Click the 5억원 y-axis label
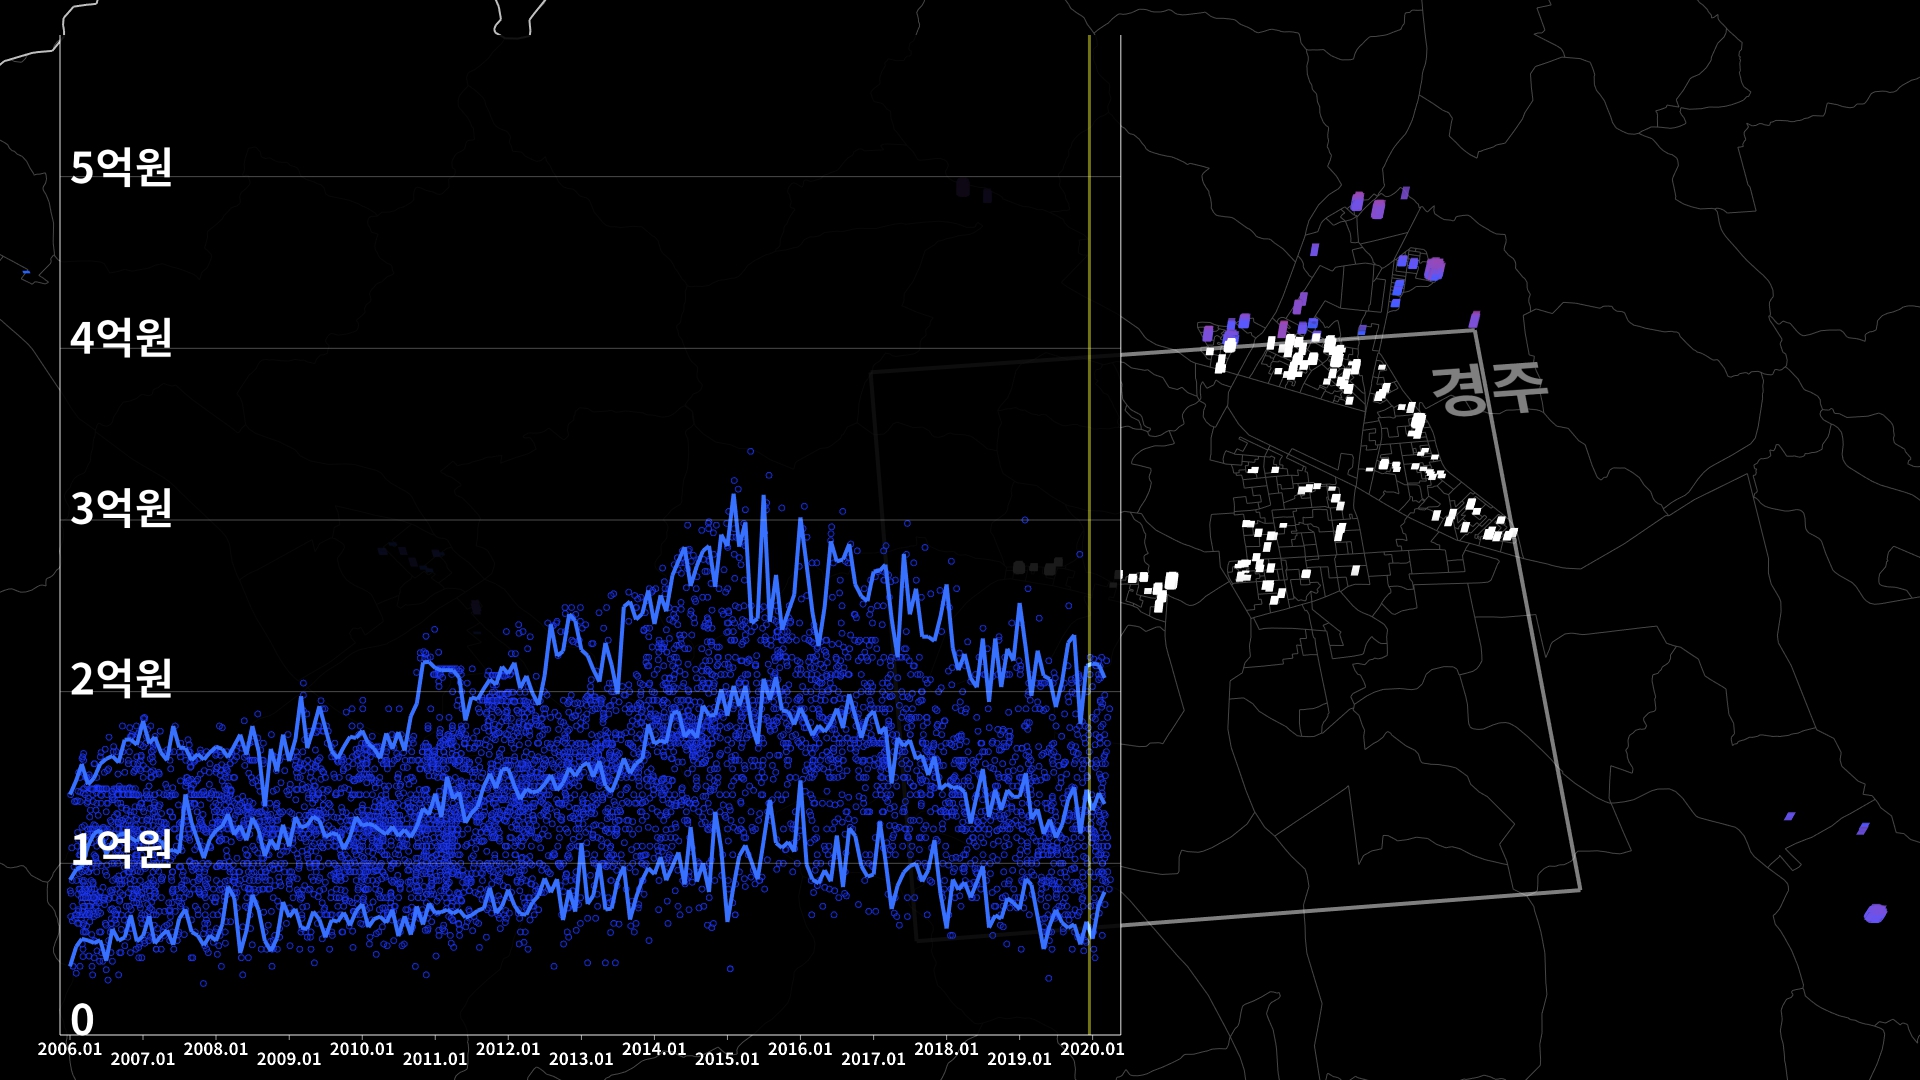The image size is (1920, 1080). pos(121,167)
